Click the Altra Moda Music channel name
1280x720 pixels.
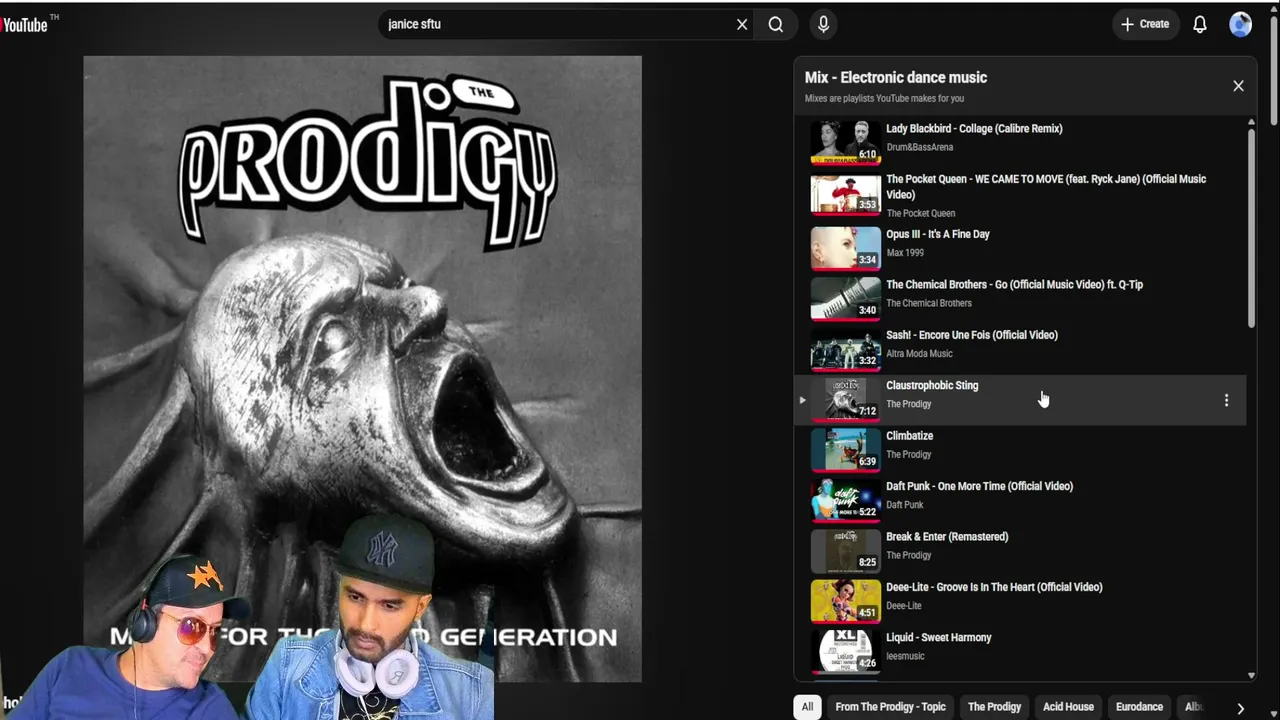(x=919, y=354)
